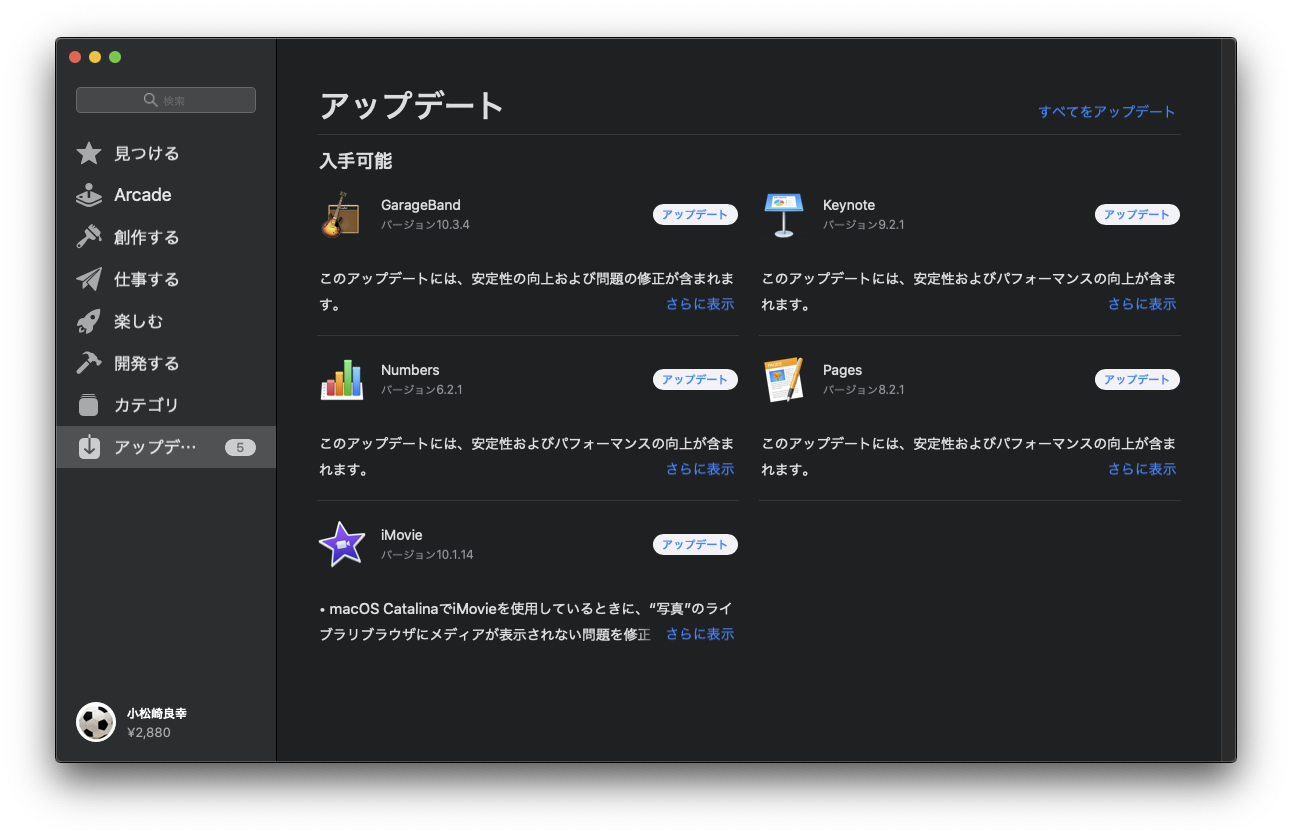The height and width of the screenshot is (836, 1292).
Task: Open the 見つける sidebar section
Action: 166,153
